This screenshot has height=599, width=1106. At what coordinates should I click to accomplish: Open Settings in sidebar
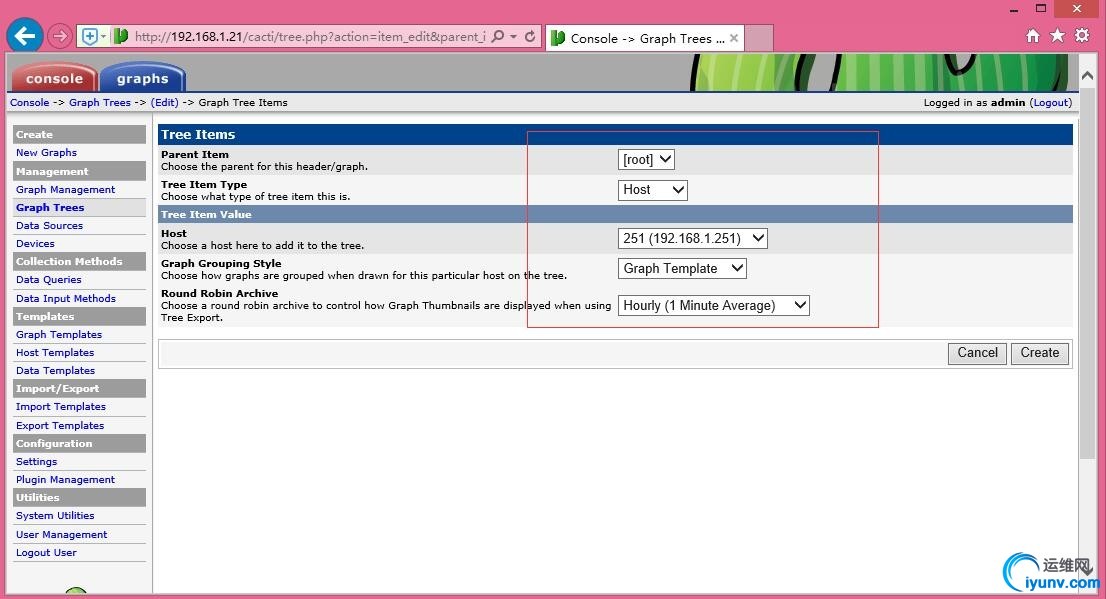tap(37, 461)
